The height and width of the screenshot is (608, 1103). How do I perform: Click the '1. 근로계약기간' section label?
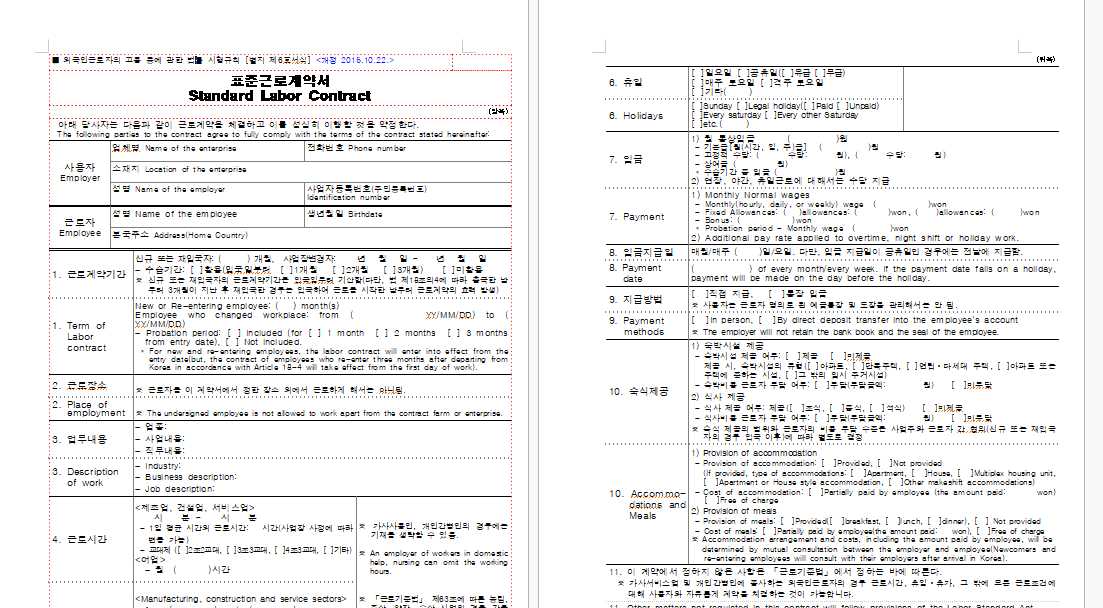click(x=89, y=274)
